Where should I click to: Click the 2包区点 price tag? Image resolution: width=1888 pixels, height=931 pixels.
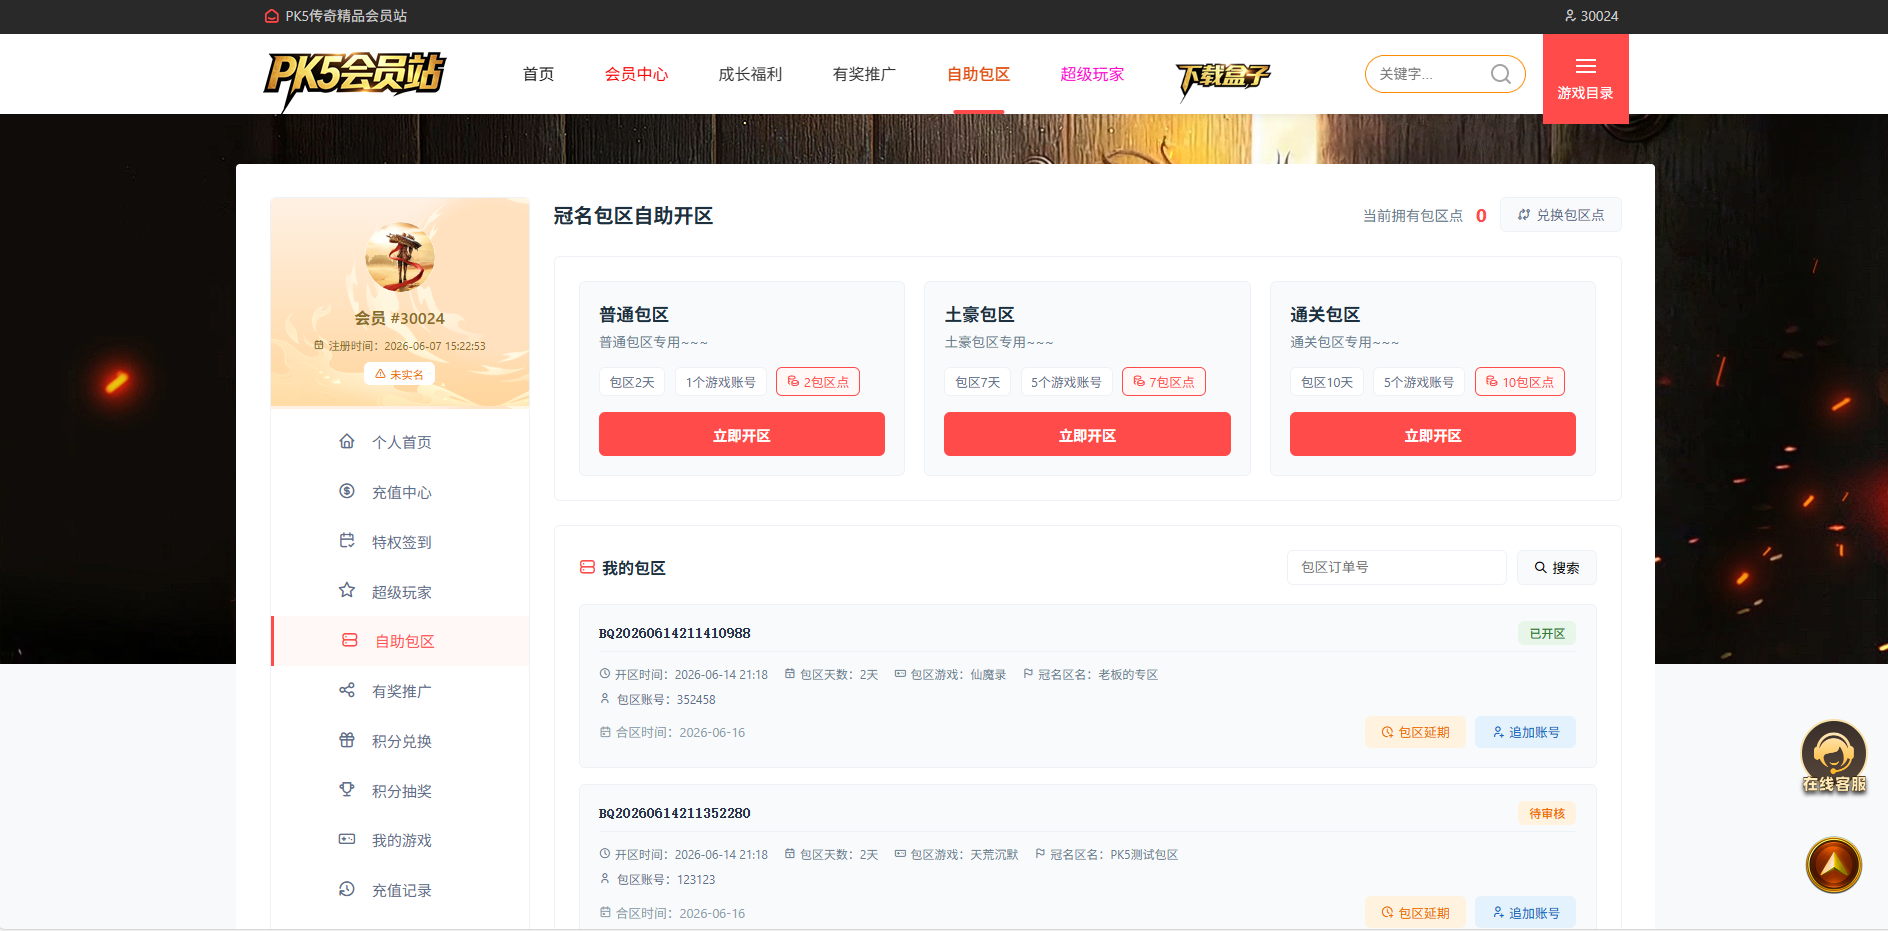(818, 382)
